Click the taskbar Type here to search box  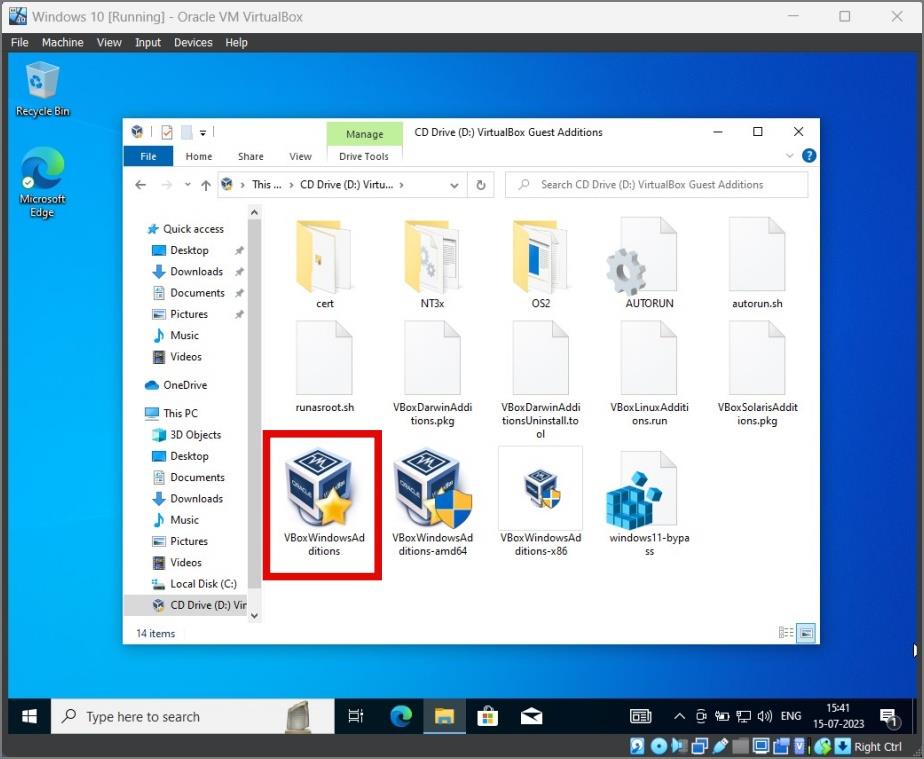tap(193, 716)
